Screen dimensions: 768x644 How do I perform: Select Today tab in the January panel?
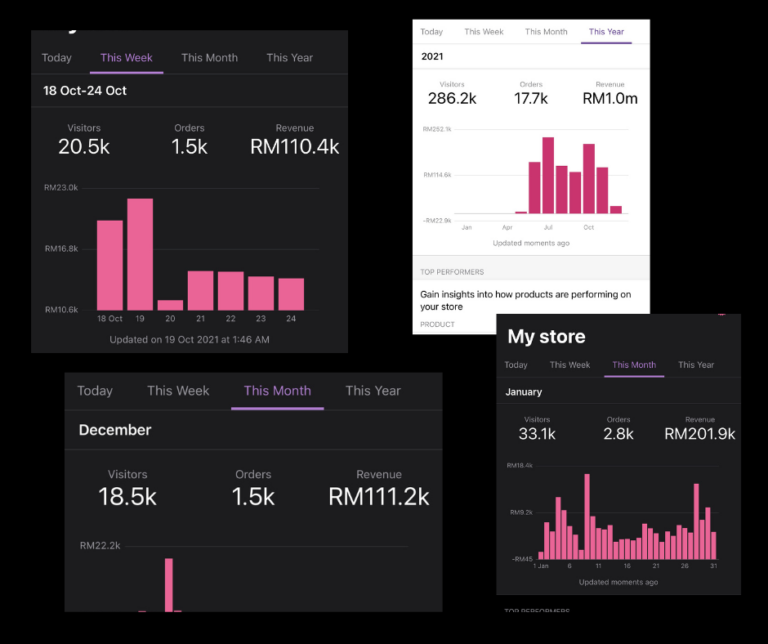[x=516, y=365]
